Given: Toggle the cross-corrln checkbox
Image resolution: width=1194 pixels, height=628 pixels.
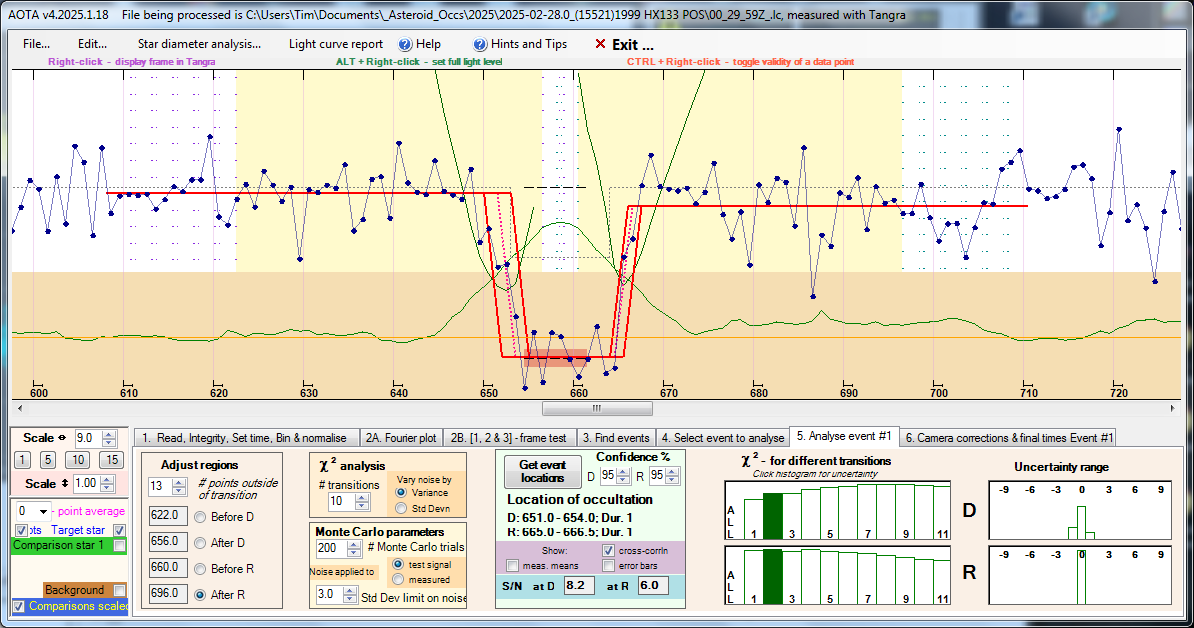Looking at the screenshot, I should point(608,551).
